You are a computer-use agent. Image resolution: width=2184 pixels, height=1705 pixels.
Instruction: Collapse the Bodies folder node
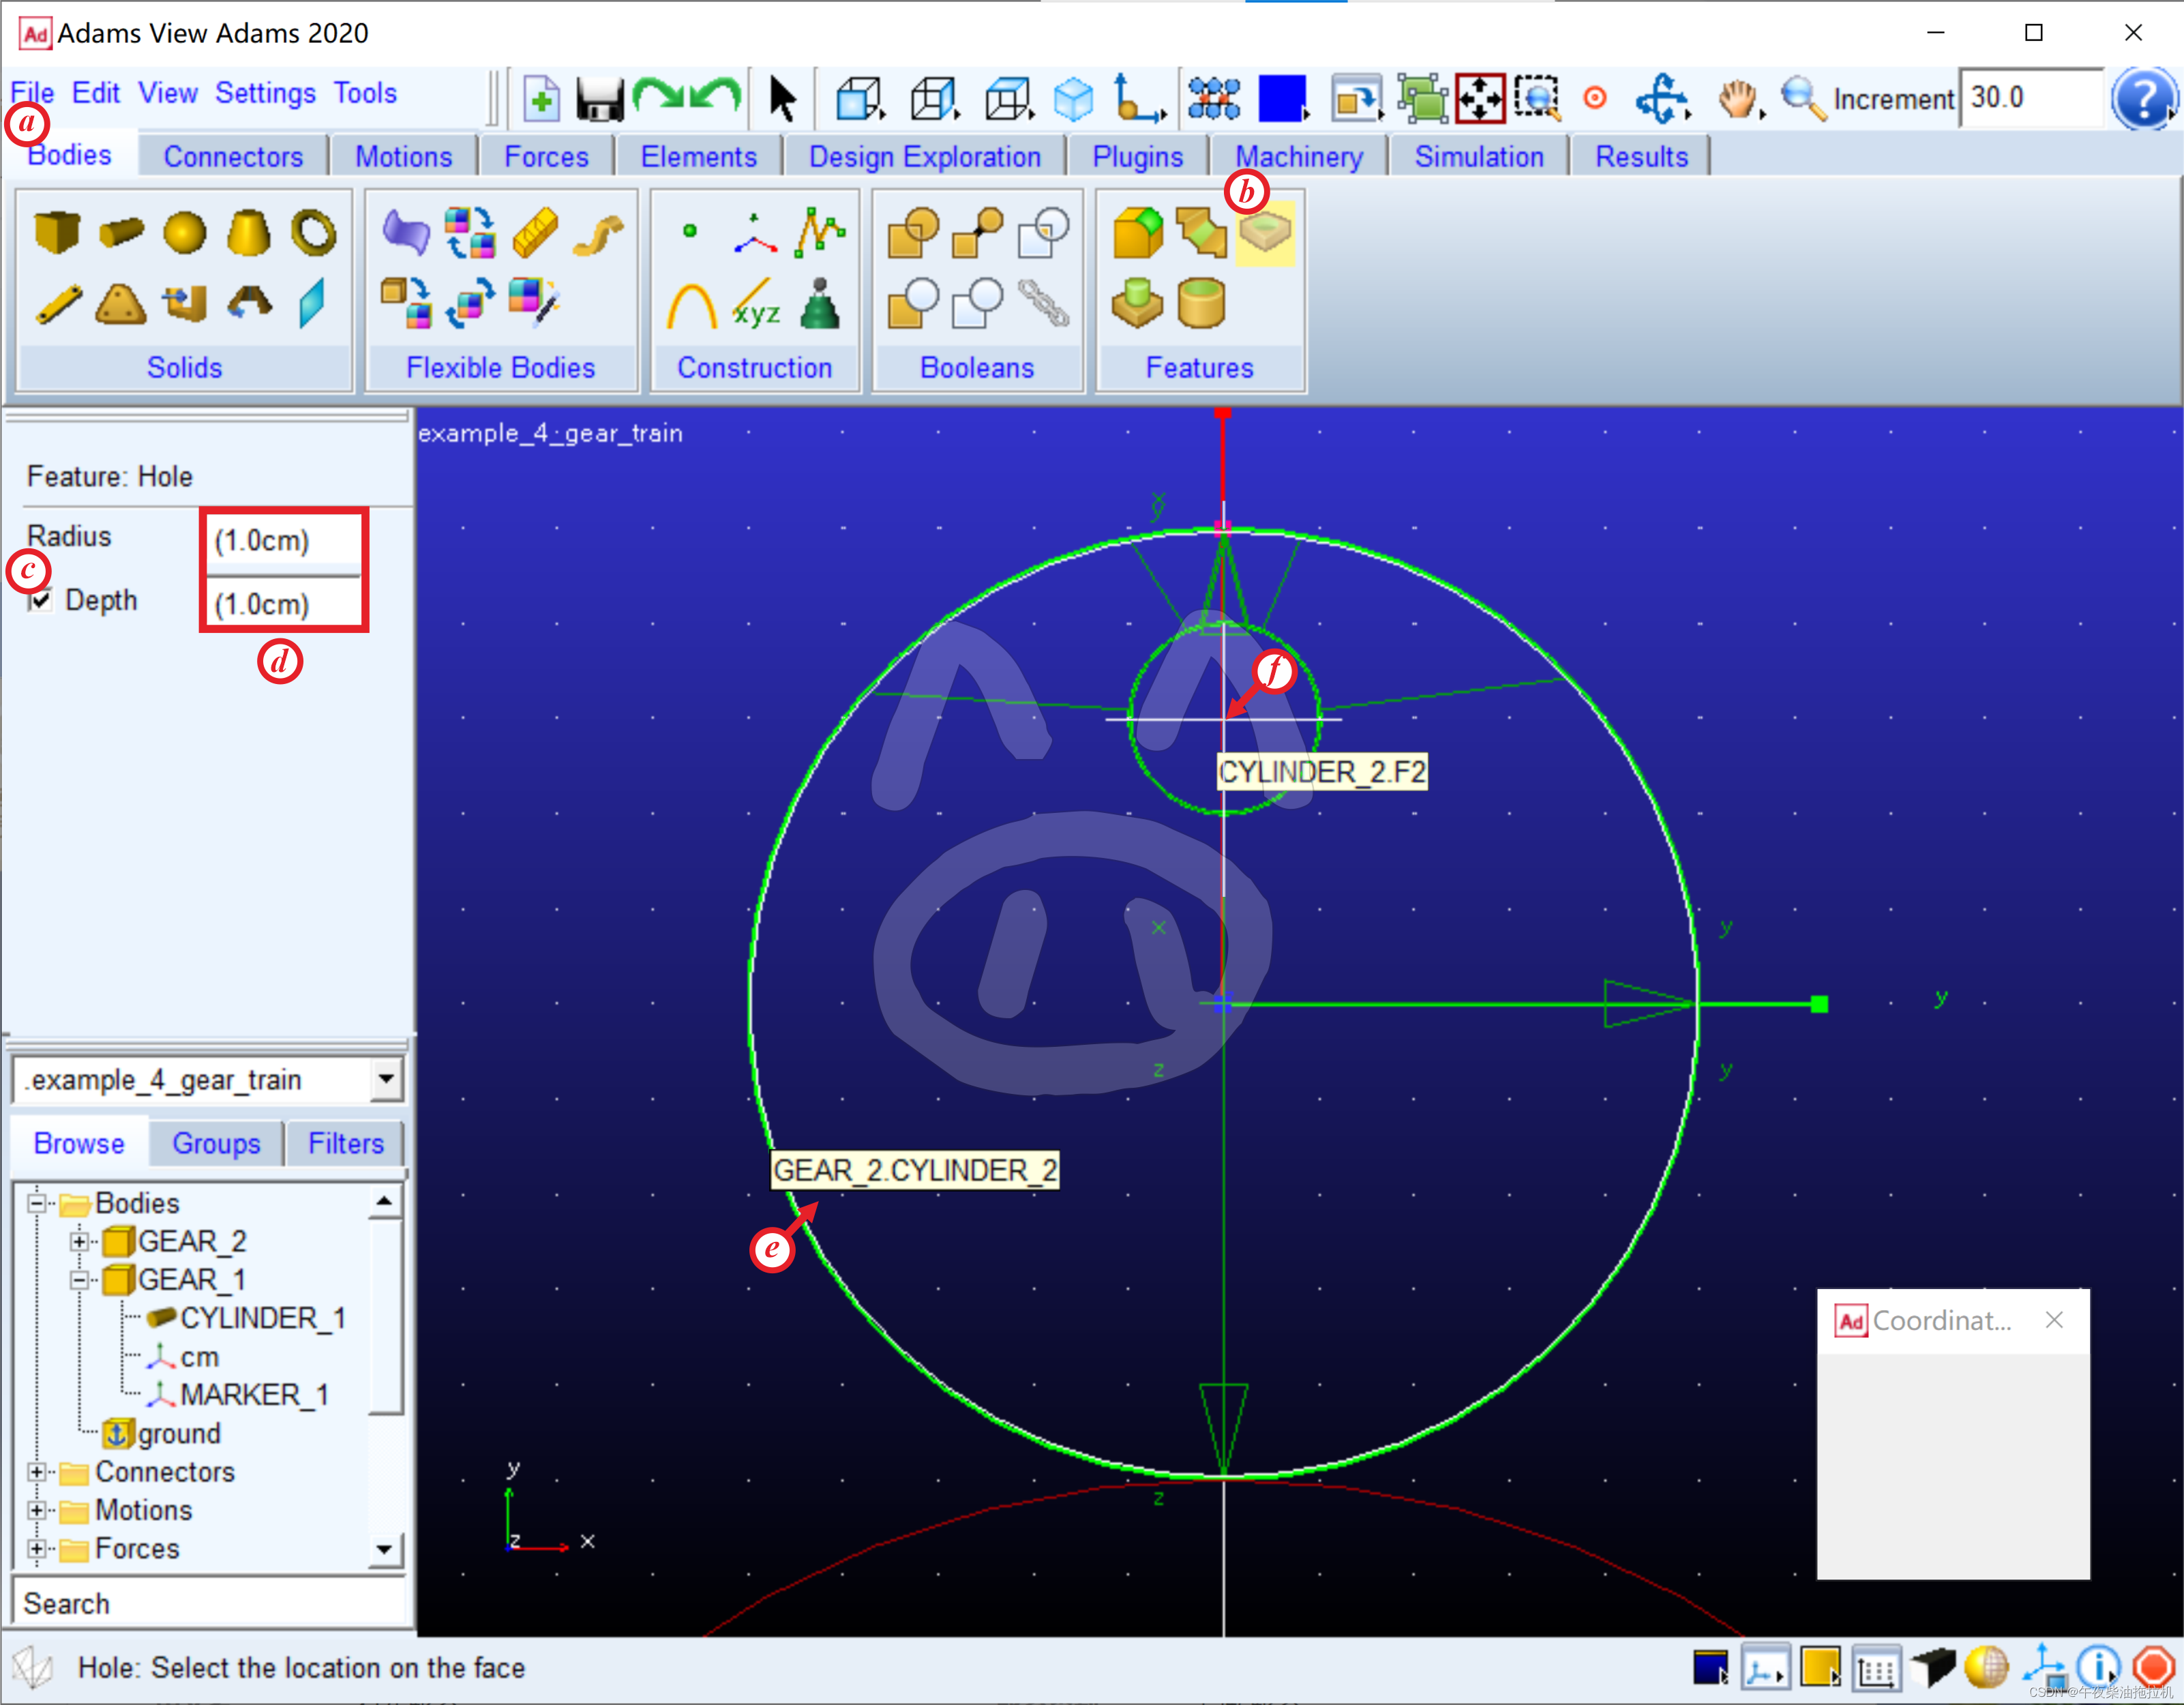tap(36, 1203)
